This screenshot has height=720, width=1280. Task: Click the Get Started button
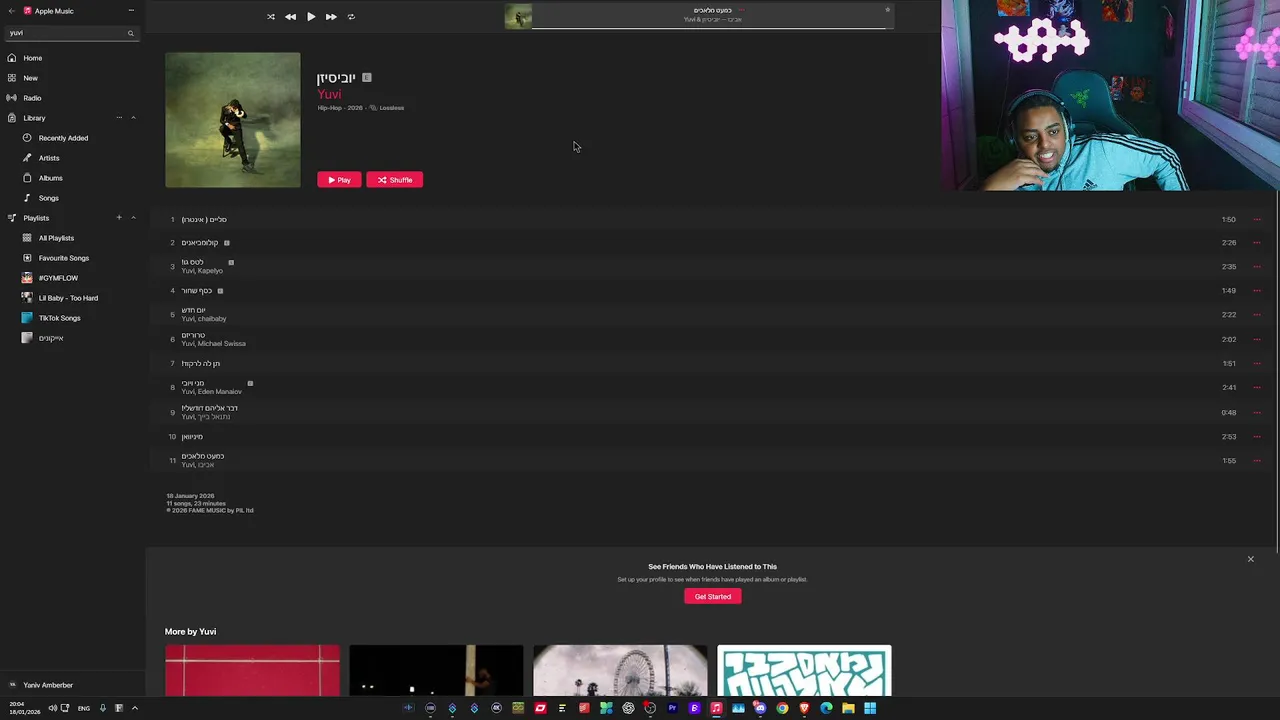713,597
